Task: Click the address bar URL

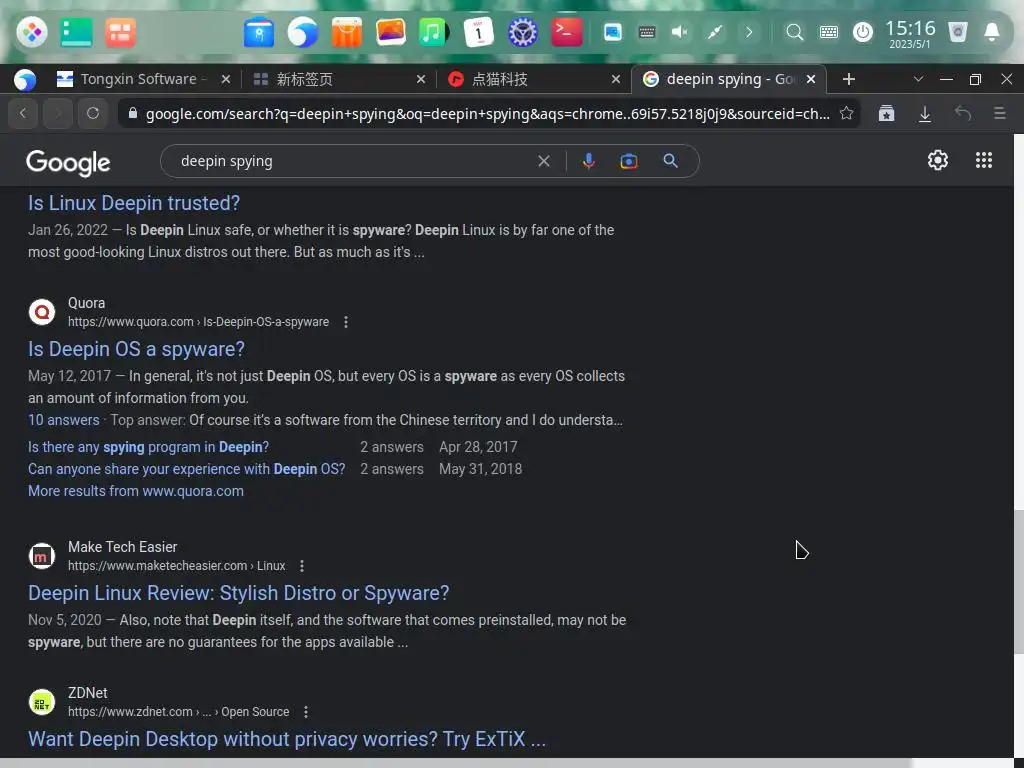Action: coord(487,114)
